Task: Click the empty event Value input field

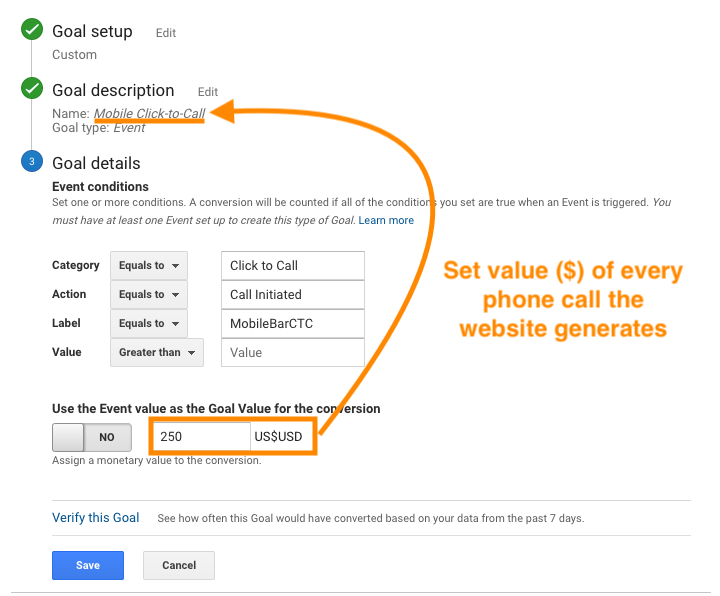Action: [x=292, y=352]
